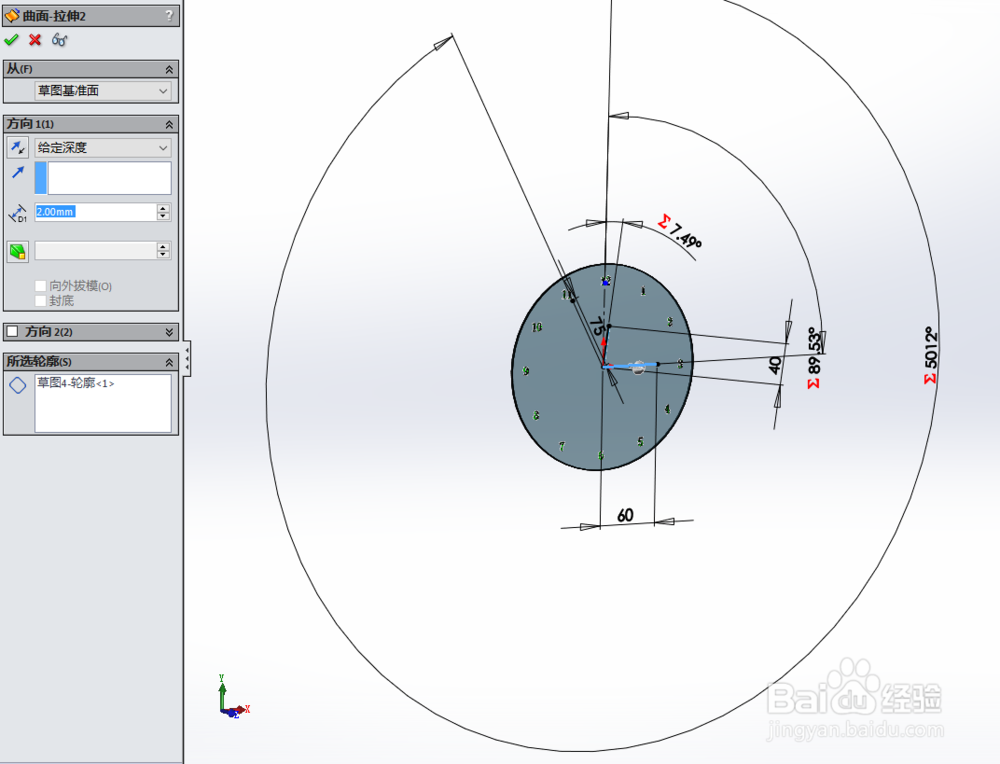Edit the 2.00mm depth field
The height and width of the screenshot is (764, 1000).
click(96, 212)
